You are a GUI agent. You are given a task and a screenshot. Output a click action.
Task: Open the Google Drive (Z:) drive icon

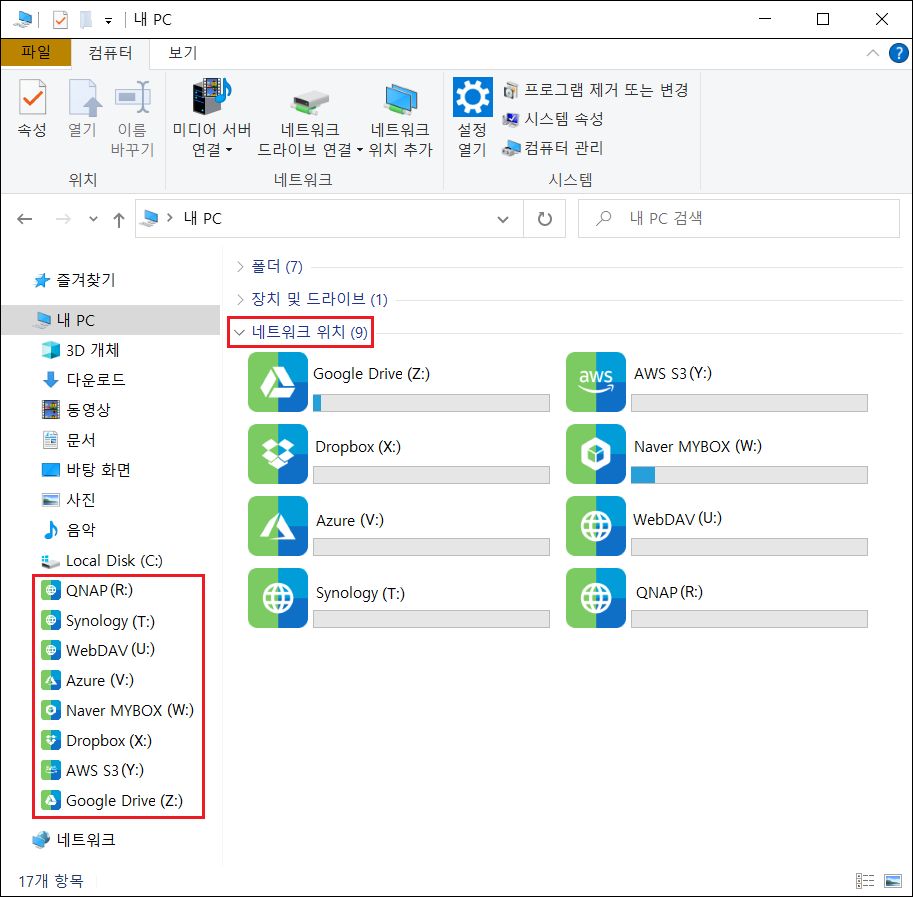[278, 382]
